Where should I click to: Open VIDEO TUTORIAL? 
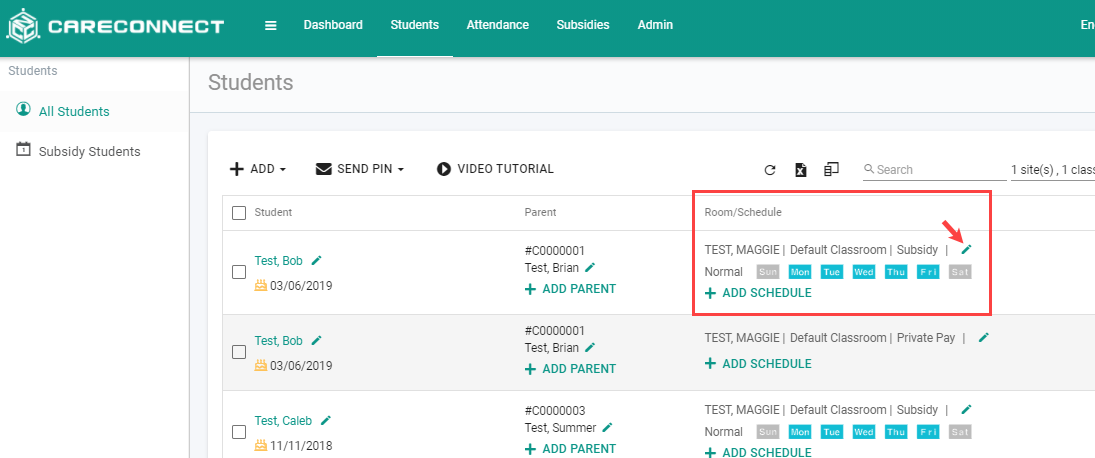(x=495, y=169)
